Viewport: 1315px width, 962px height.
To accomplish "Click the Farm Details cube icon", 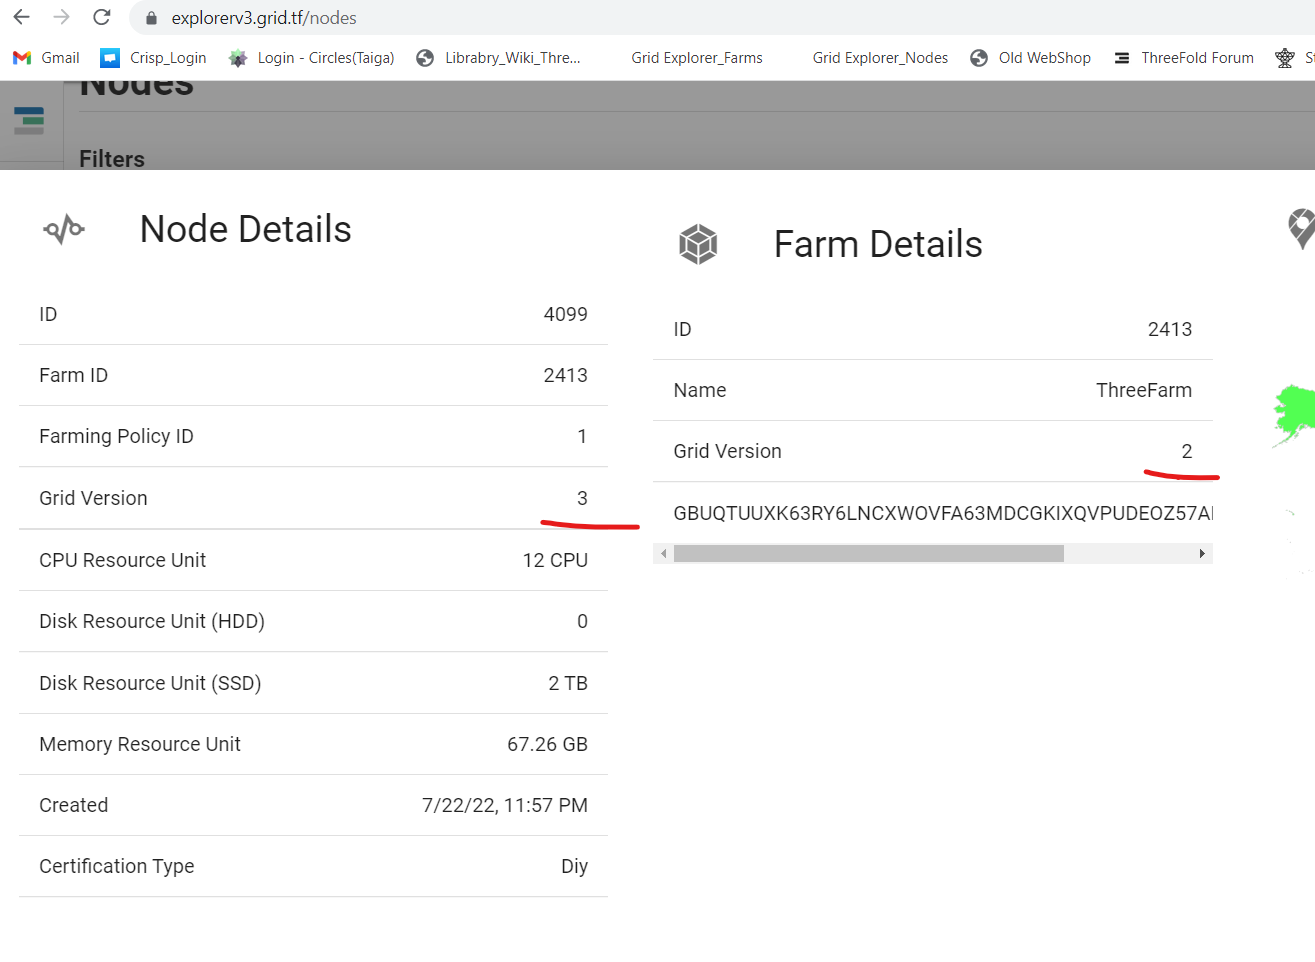I will click(x=697, y=244).
